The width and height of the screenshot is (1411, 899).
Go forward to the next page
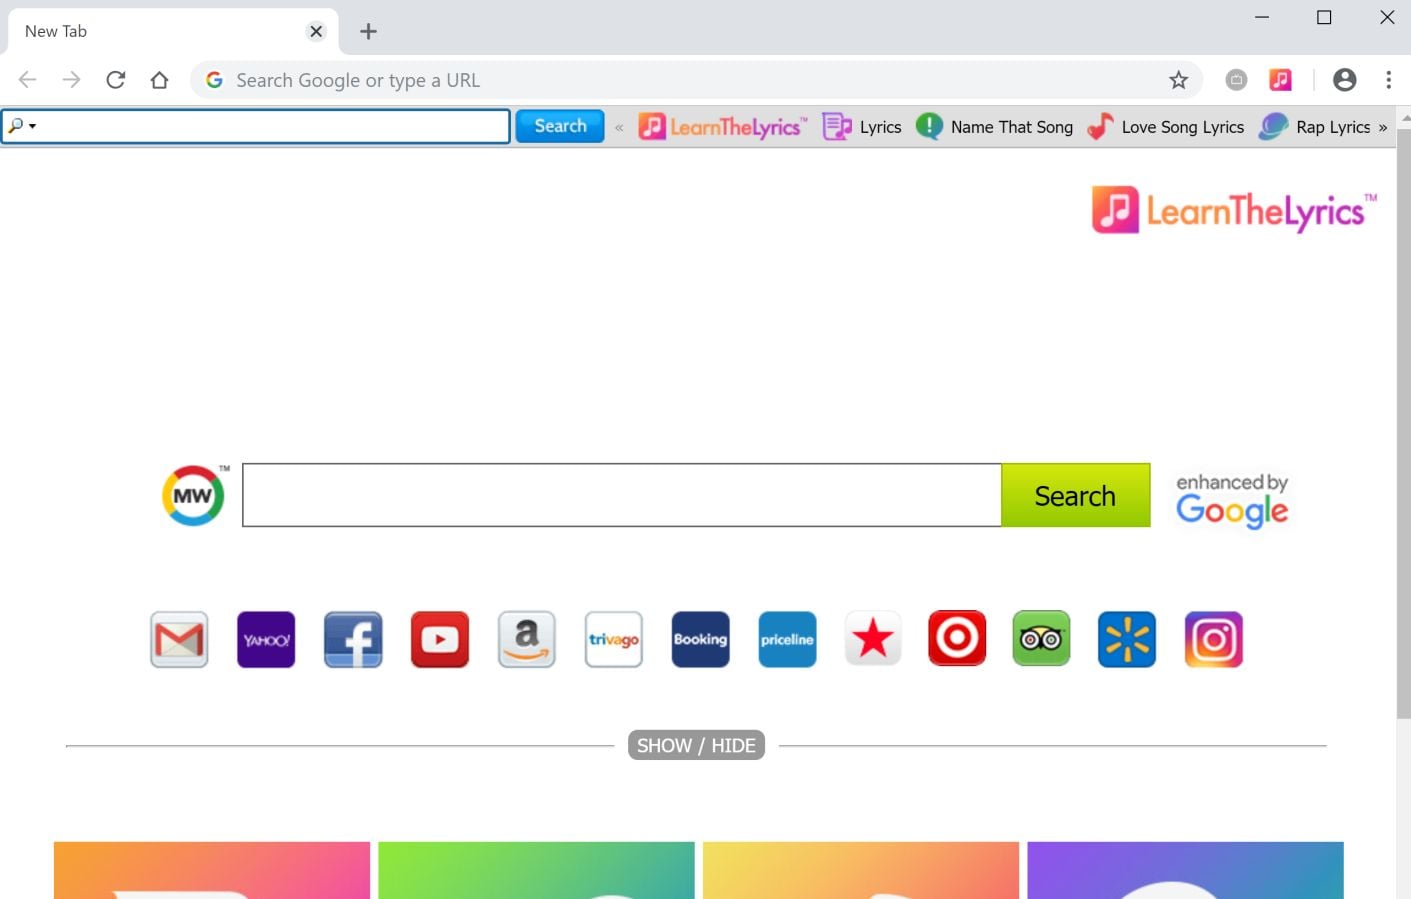click(71, 80)
